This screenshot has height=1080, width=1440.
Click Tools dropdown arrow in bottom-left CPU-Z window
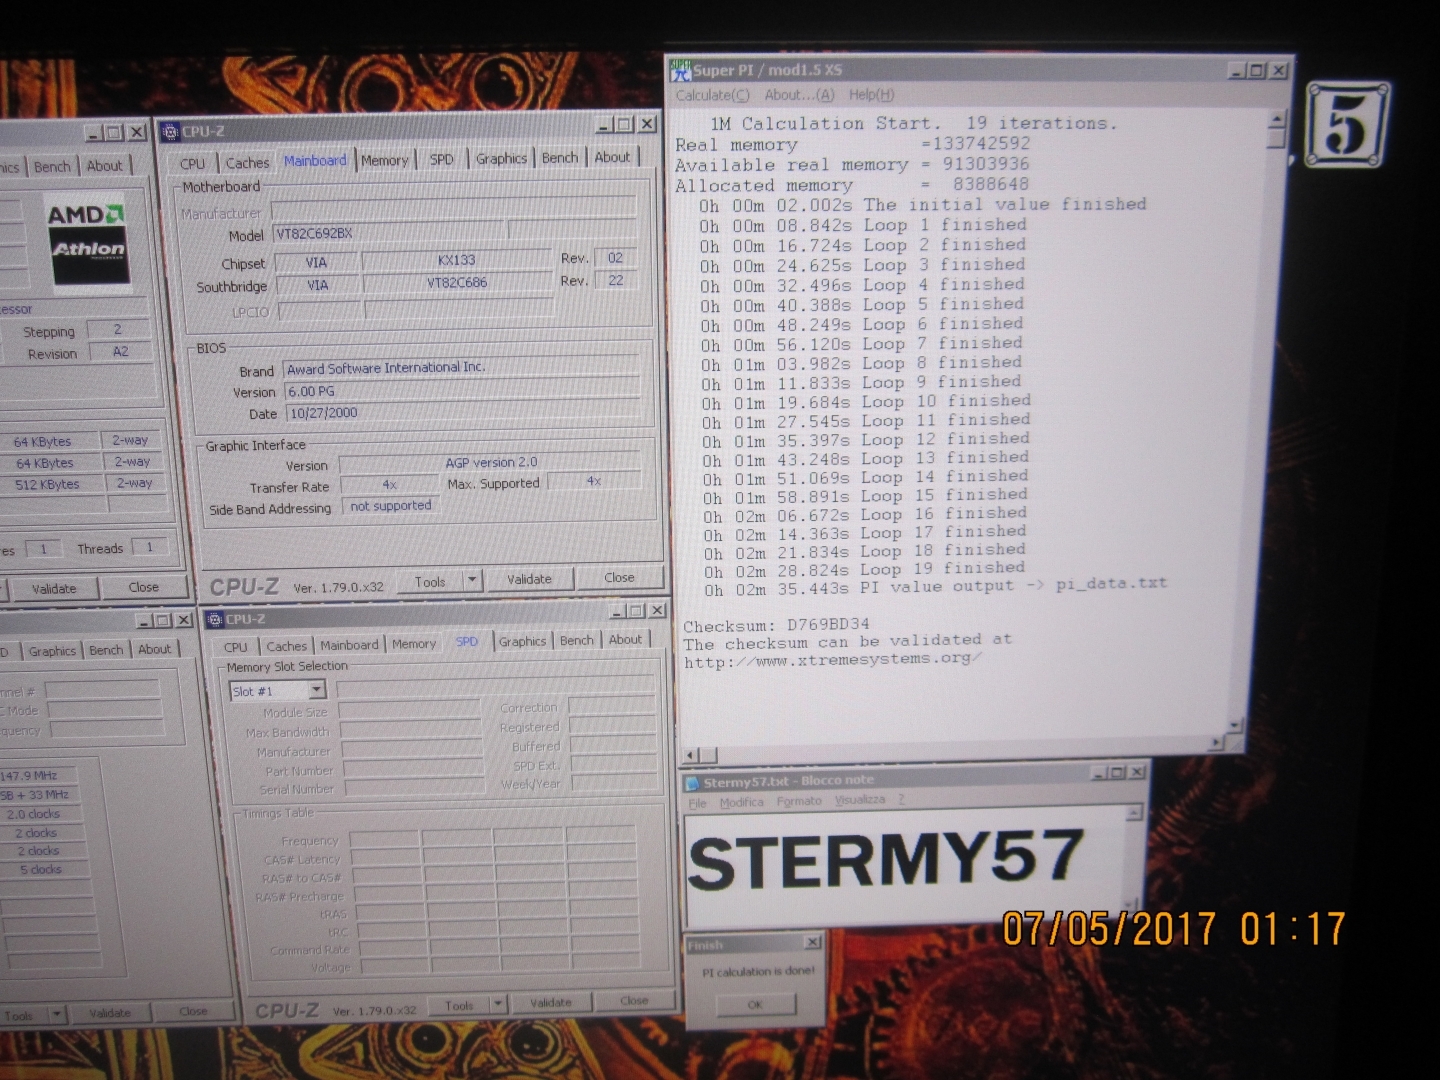click(56, 1015)
